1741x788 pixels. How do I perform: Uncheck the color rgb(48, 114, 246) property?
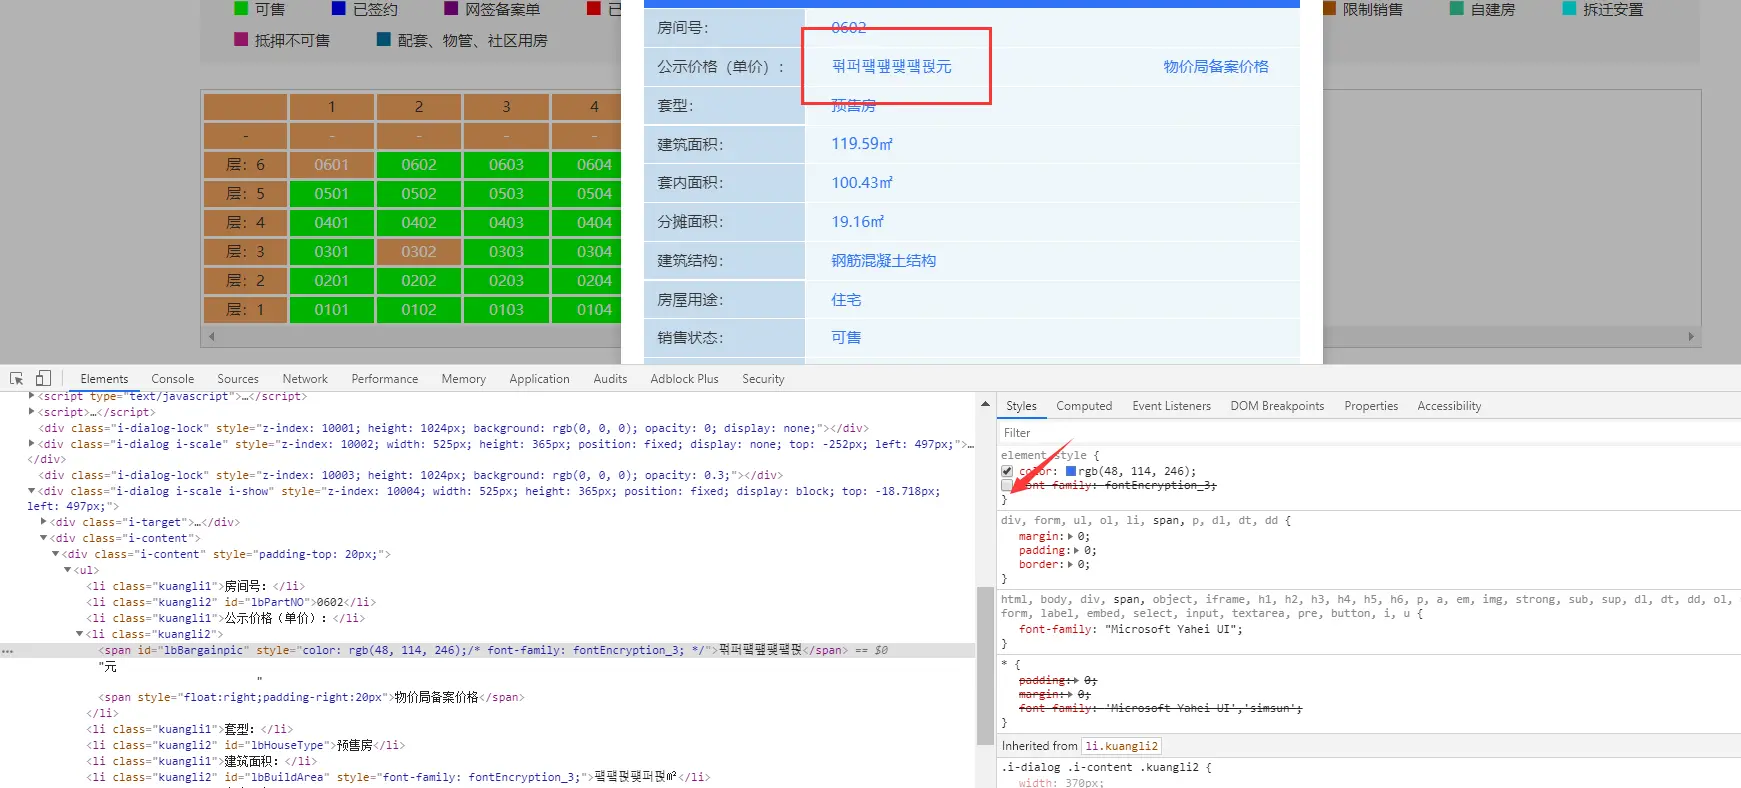[x=1007, y=471]
